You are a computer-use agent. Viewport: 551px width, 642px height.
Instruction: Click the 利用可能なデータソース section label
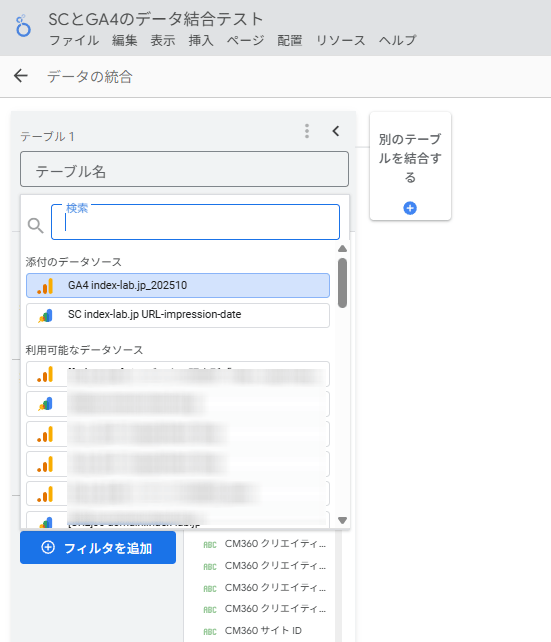(x=84, y=350)
